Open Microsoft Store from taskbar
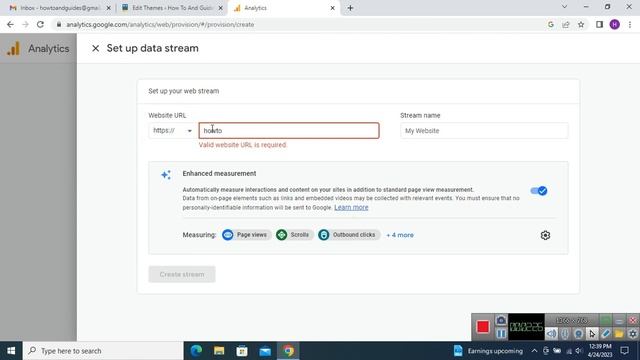The height and width of the screenshot is (360, 640). [242, 351]
